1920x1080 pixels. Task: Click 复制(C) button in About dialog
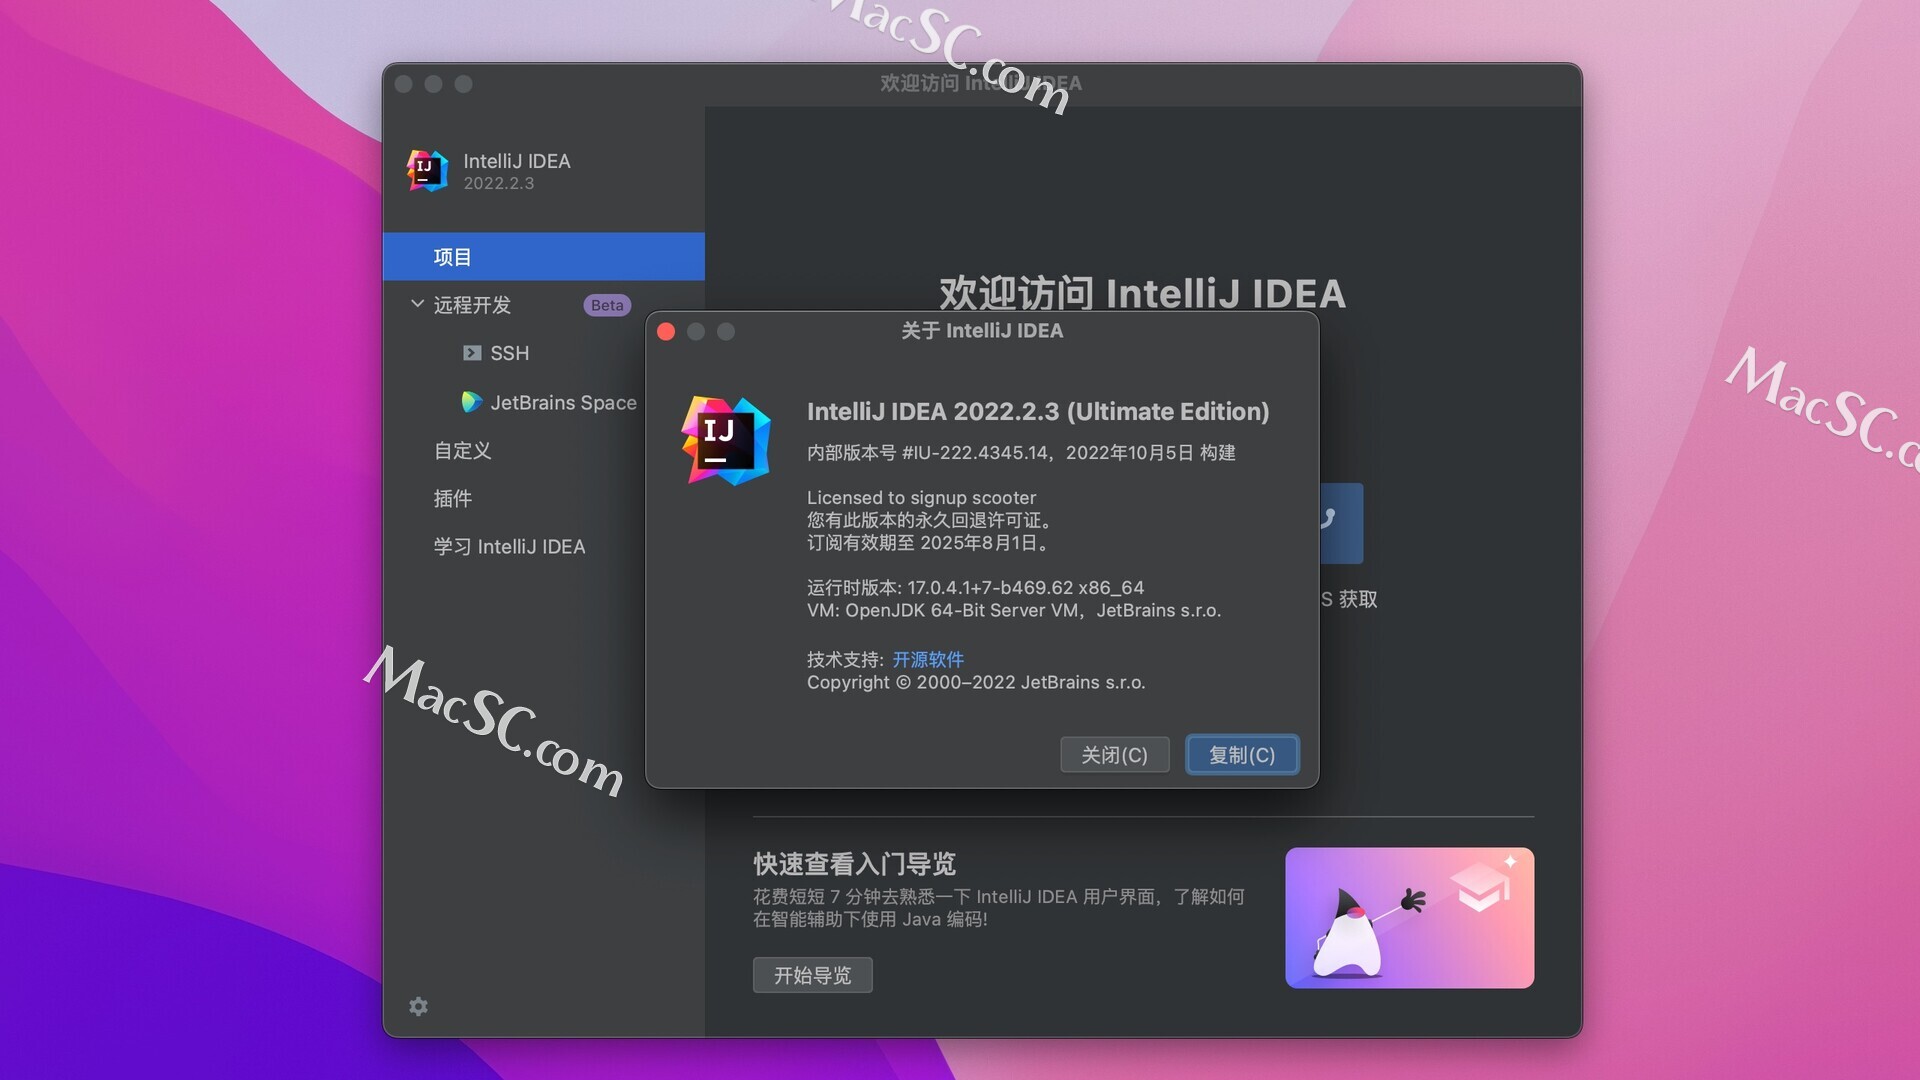coord(1242,755)
